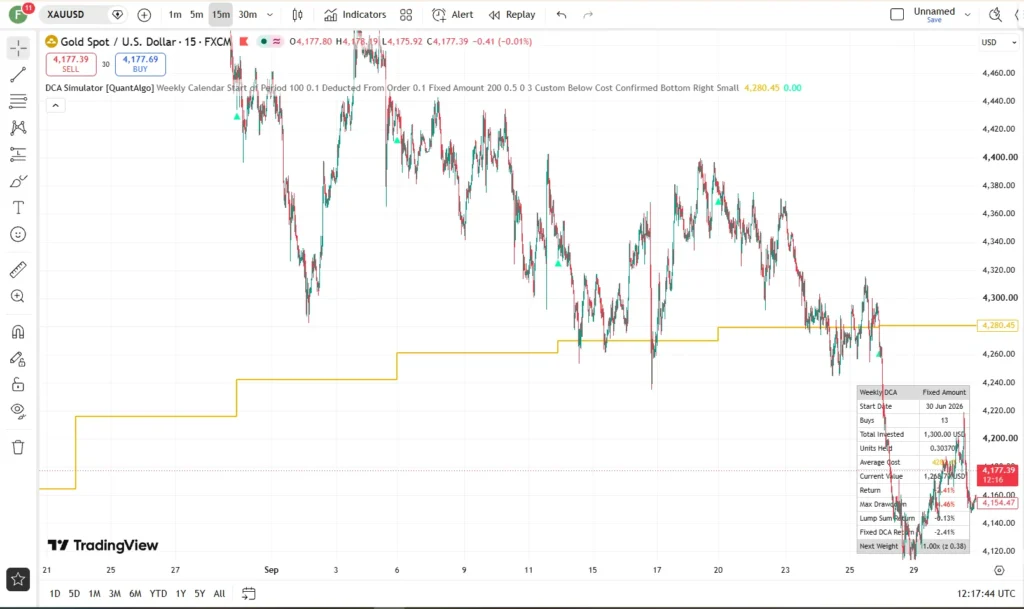Collapse the indicator legend chevron
The height and width of the screenshot is (609, 1024).
[x=56, y=105]
